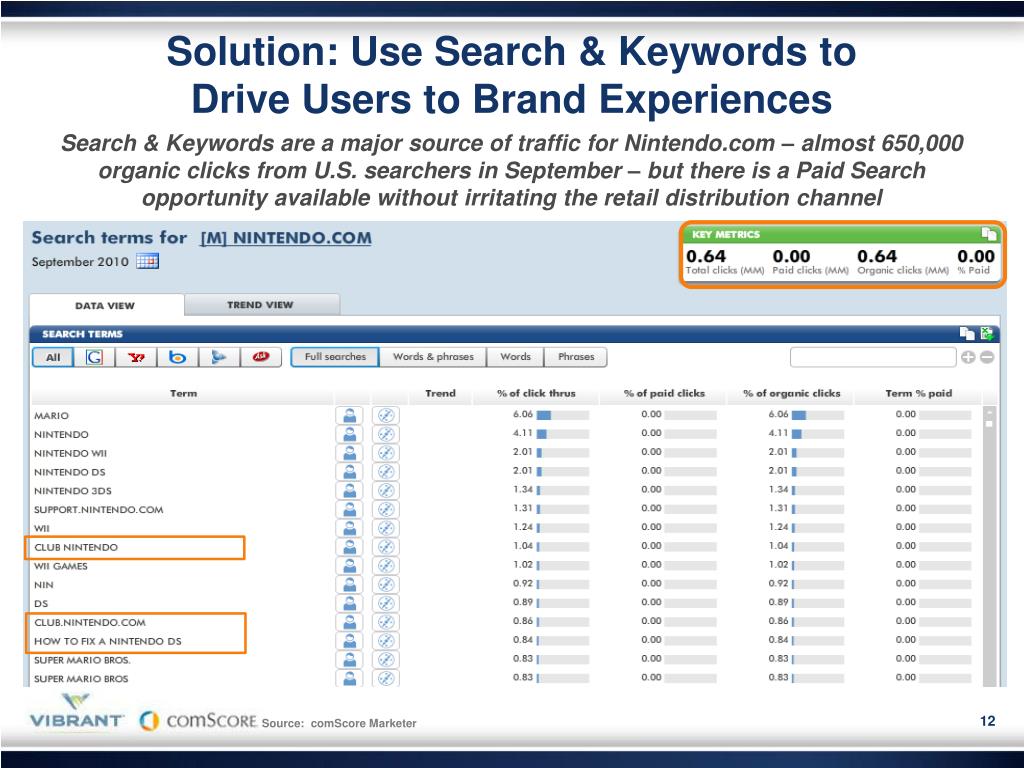Click the plus icon beside search box
The height and width of the screenshot is (768, 1024).
968,357
